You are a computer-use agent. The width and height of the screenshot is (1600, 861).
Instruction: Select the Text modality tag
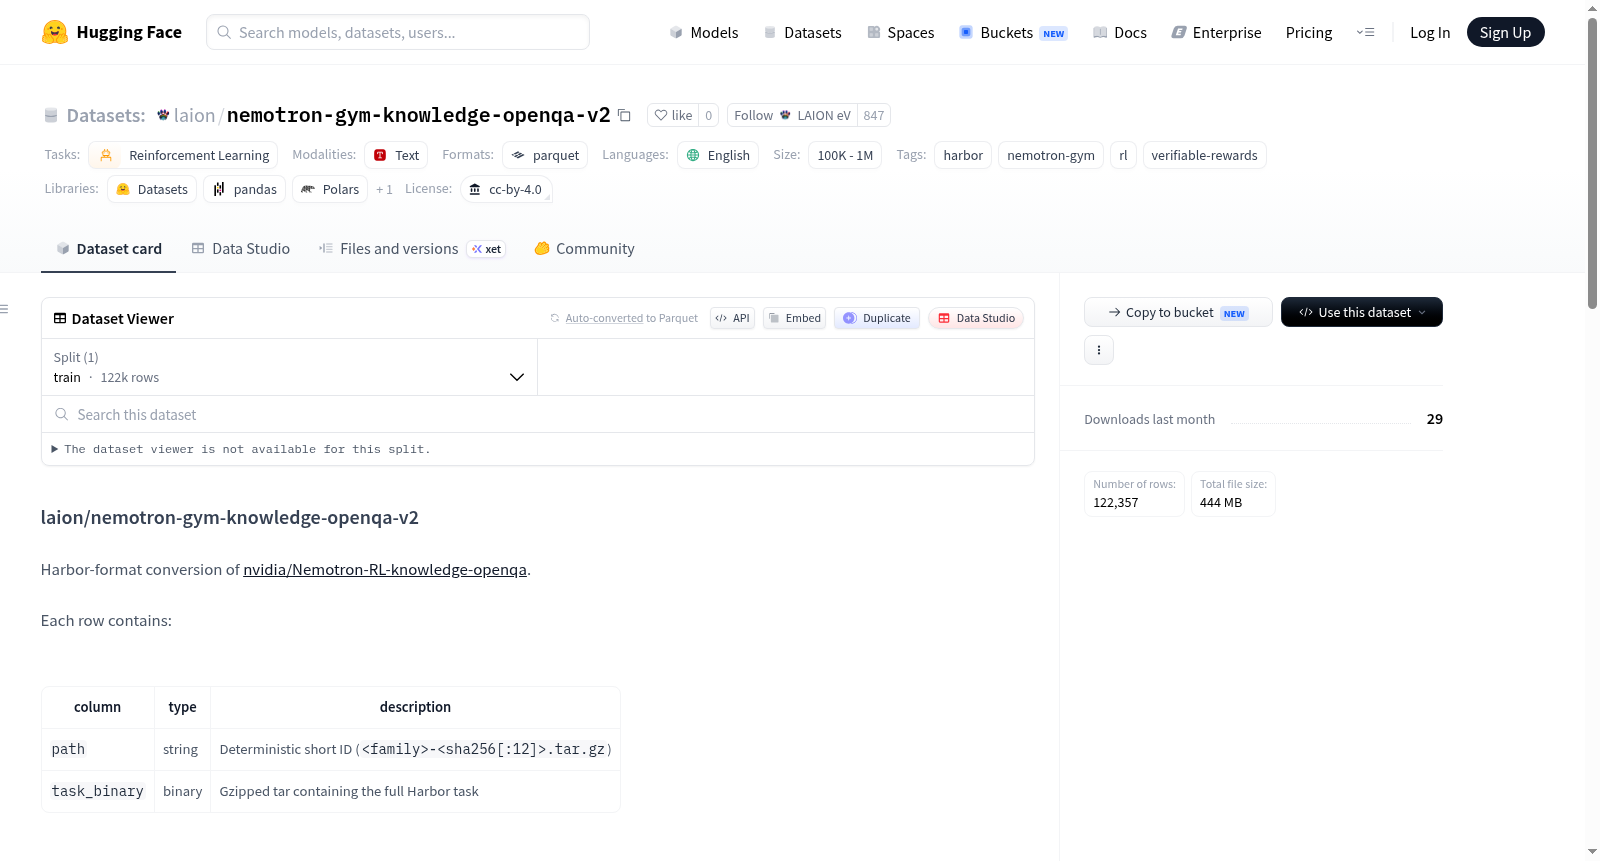click(396, 155)
